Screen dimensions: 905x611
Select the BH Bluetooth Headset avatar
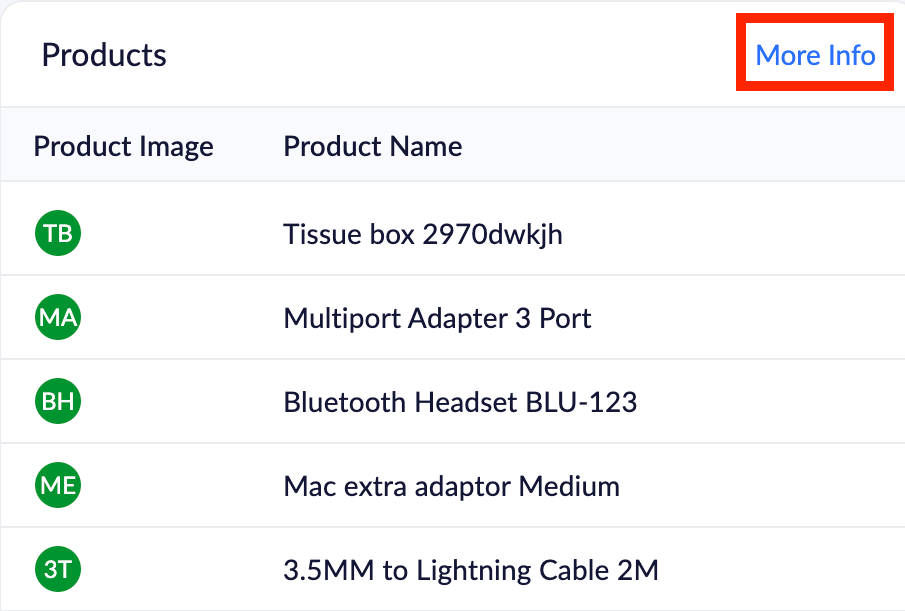pos(58,401)
